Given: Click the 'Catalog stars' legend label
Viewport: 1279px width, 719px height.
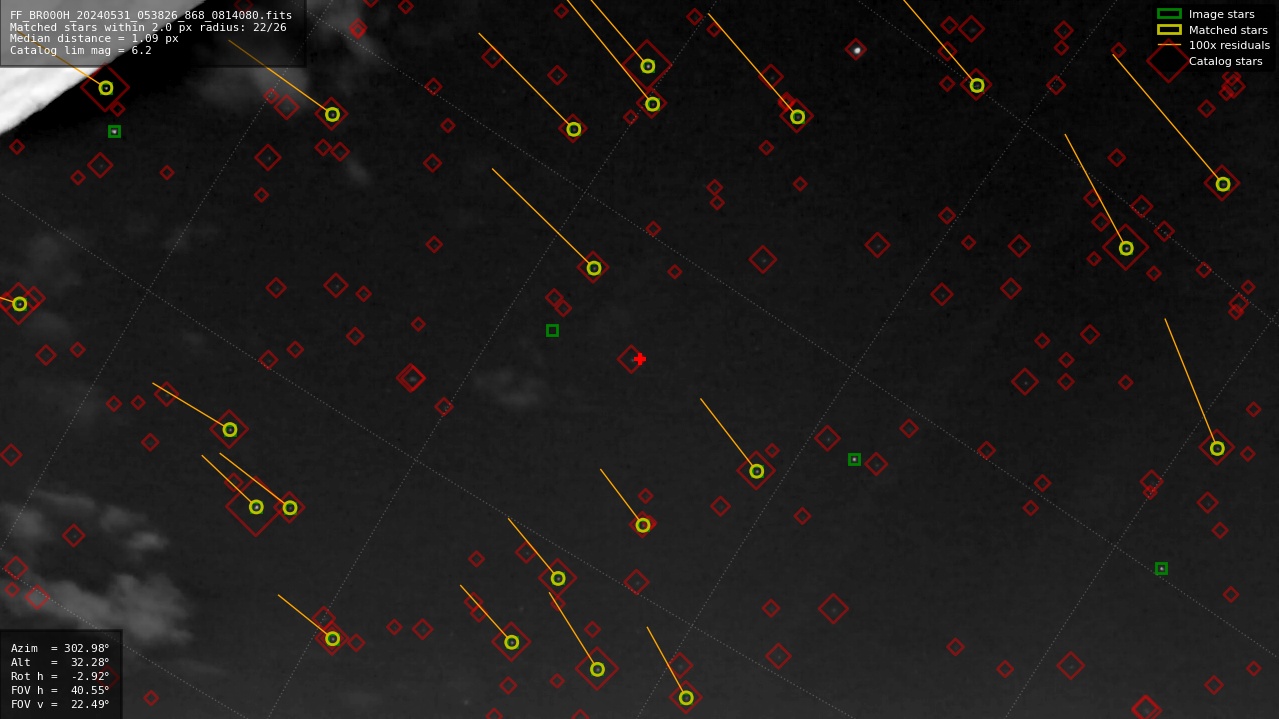Looking at the screenshot, I should [1225, 61].
